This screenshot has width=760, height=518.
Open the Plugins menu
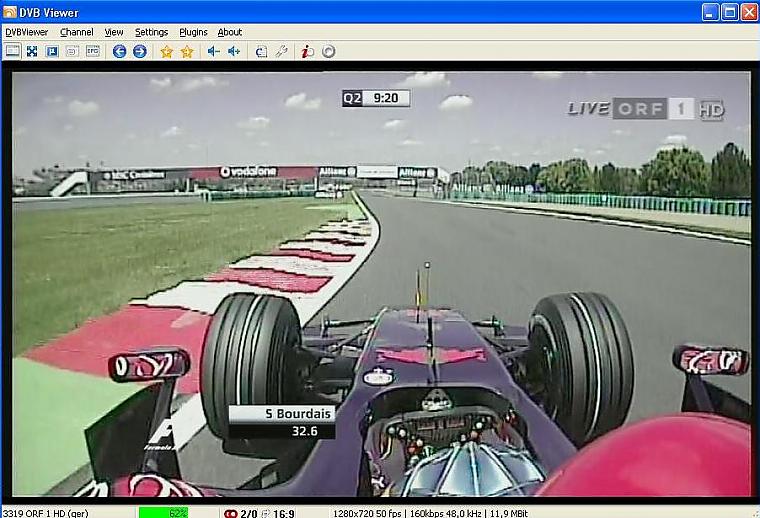(193, 32)
